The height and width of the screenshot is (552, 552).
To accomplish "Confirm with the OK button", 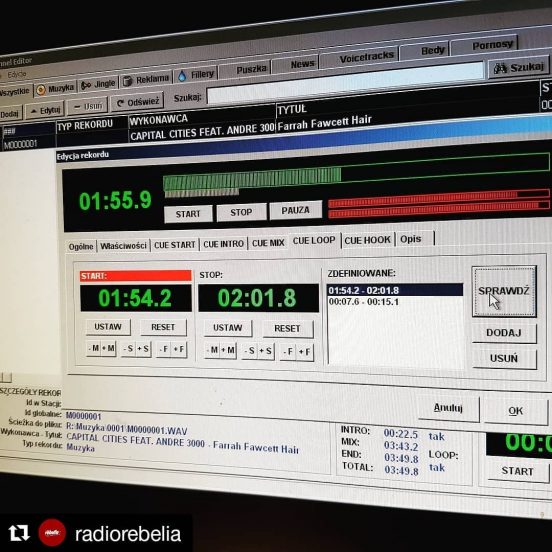I will coord(516,411).
